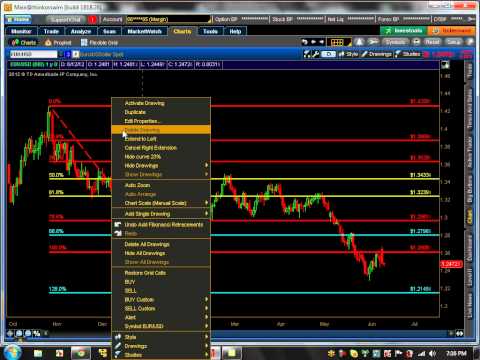This screenshot has width=480, height=360.
Task: Select Cancel Right Extension menu entry
Action: coord(161,148)
